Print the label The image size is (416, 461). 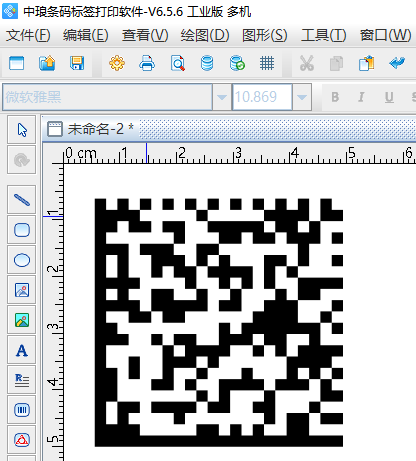coord(147,63)
